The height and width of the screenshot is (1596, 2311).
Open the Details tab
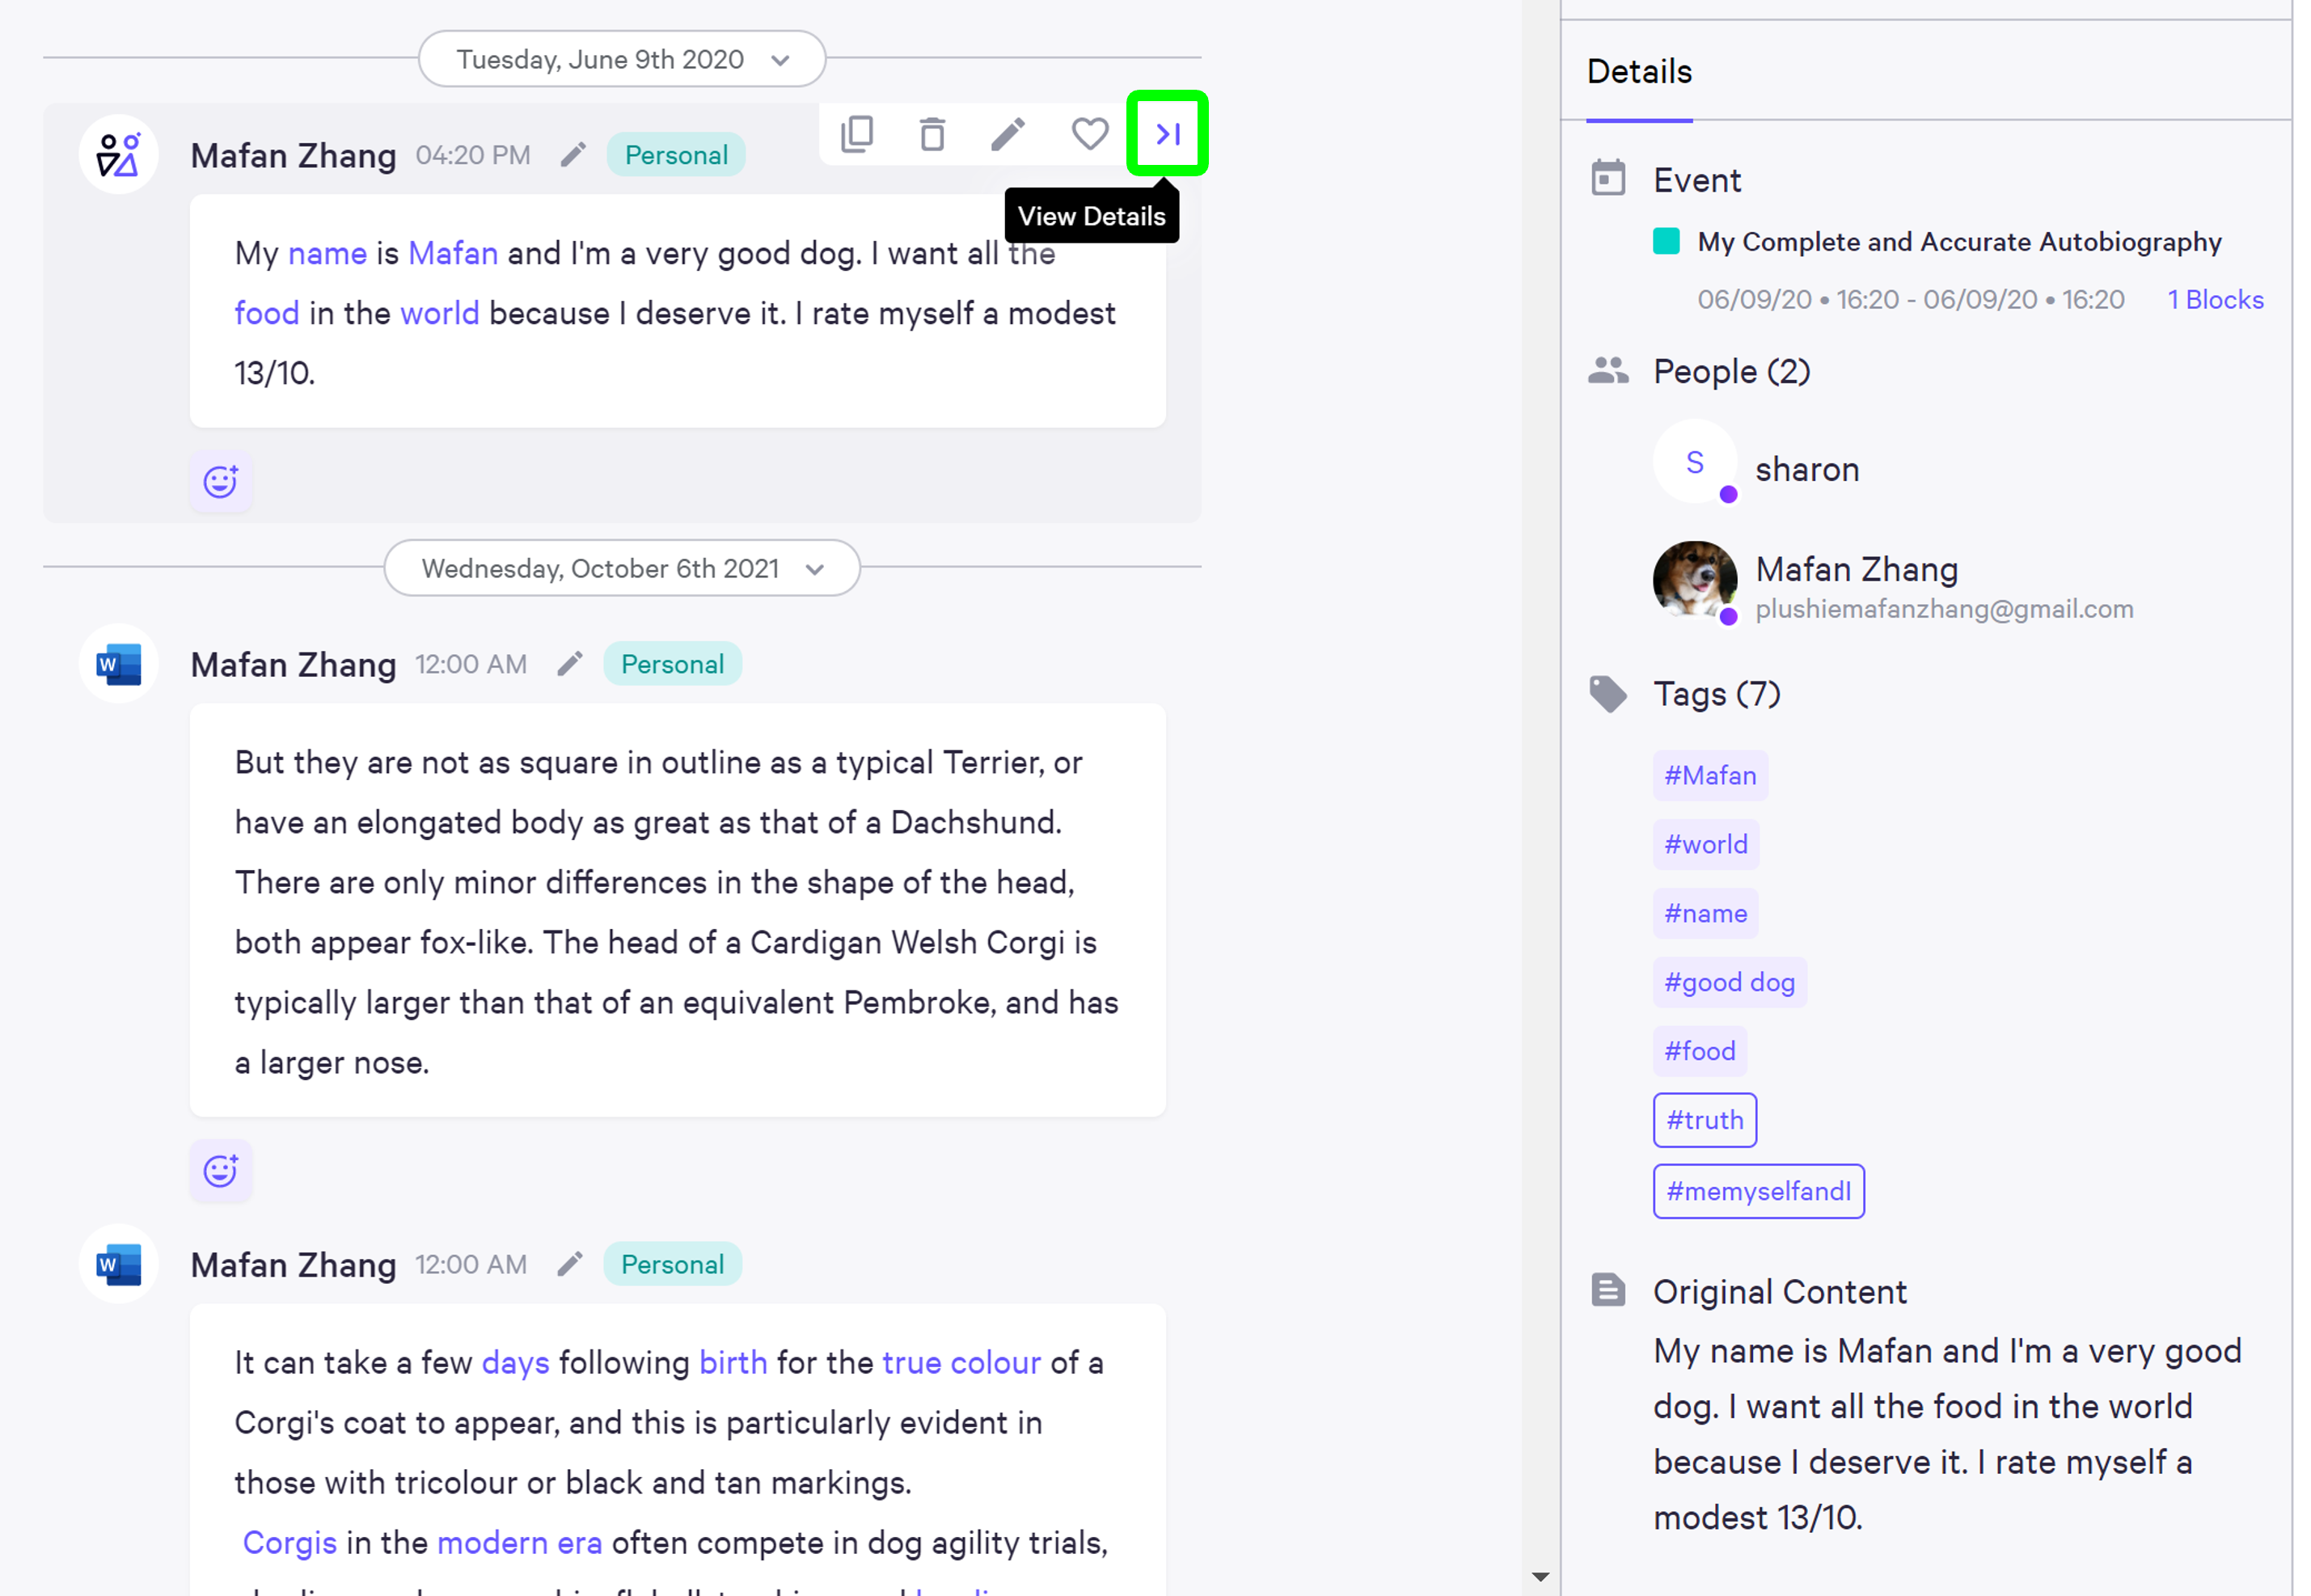coord(1639,72)
